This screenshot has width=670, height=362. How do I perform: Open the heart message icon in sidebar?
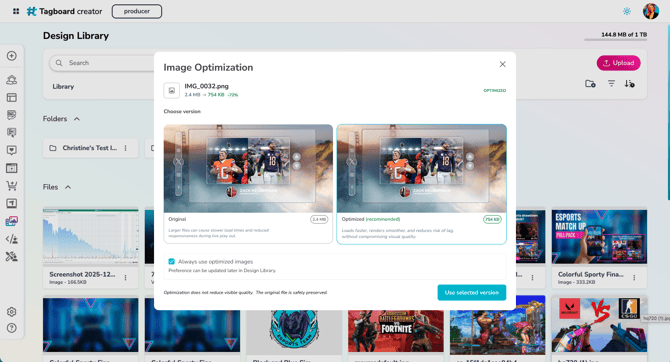pyautogui.click(x=12, y=150)
